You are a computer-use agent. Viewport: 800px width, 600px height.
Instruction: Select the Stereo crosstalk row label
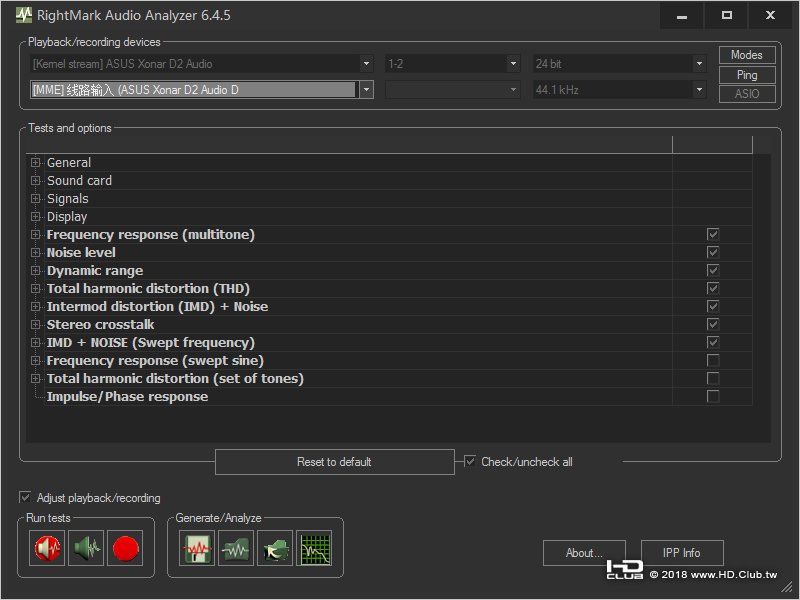101,324
